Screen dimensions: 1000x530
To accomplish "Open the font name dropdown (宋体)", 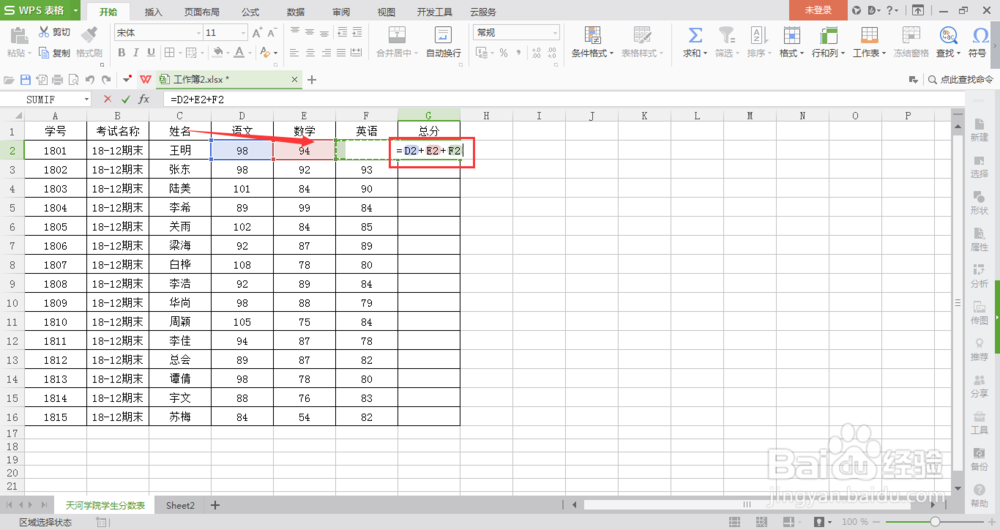I will coord(198,33).
